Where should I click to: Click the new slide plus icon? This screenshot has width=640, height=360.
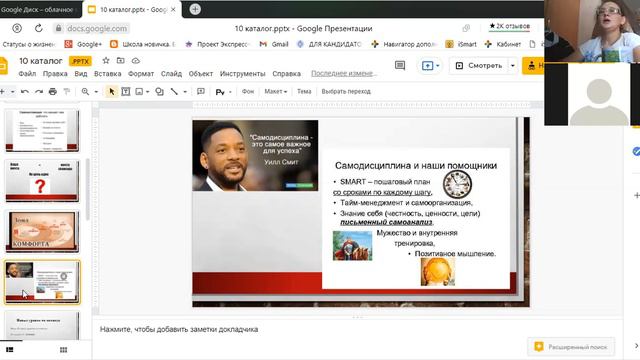2,91
